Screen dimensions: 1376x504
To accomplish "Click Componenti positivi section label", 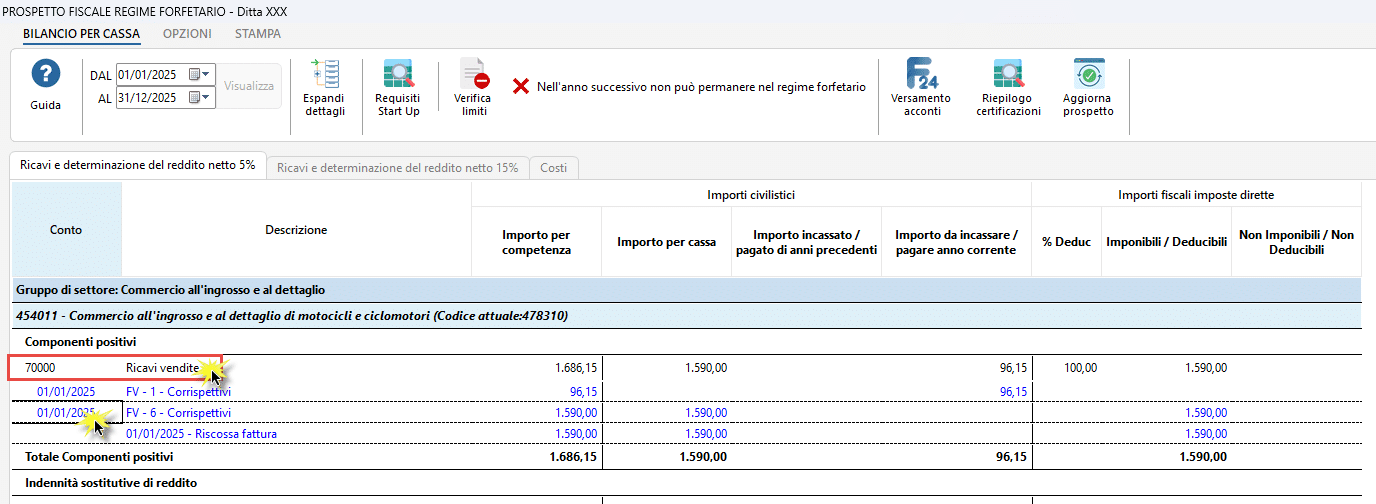I will [x=82, y=342].
